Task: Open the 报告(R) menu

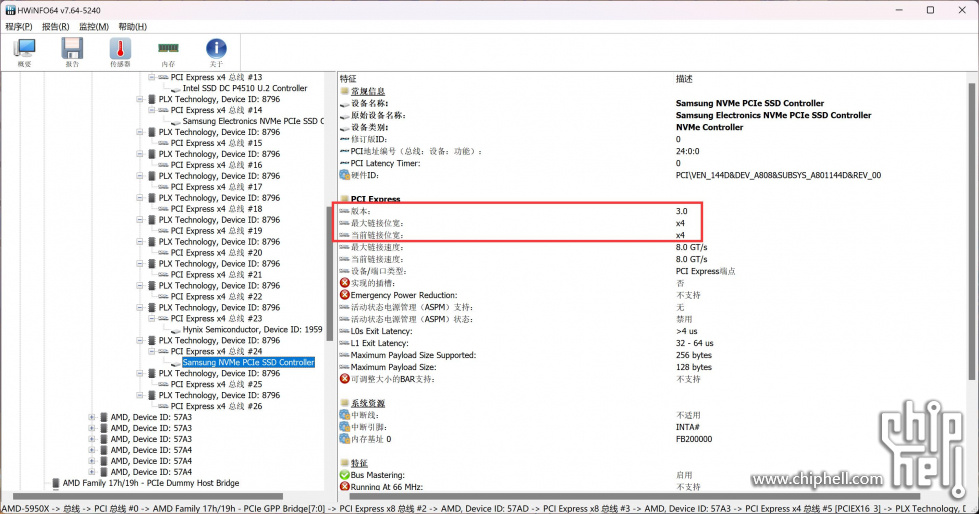Action: 56,27
